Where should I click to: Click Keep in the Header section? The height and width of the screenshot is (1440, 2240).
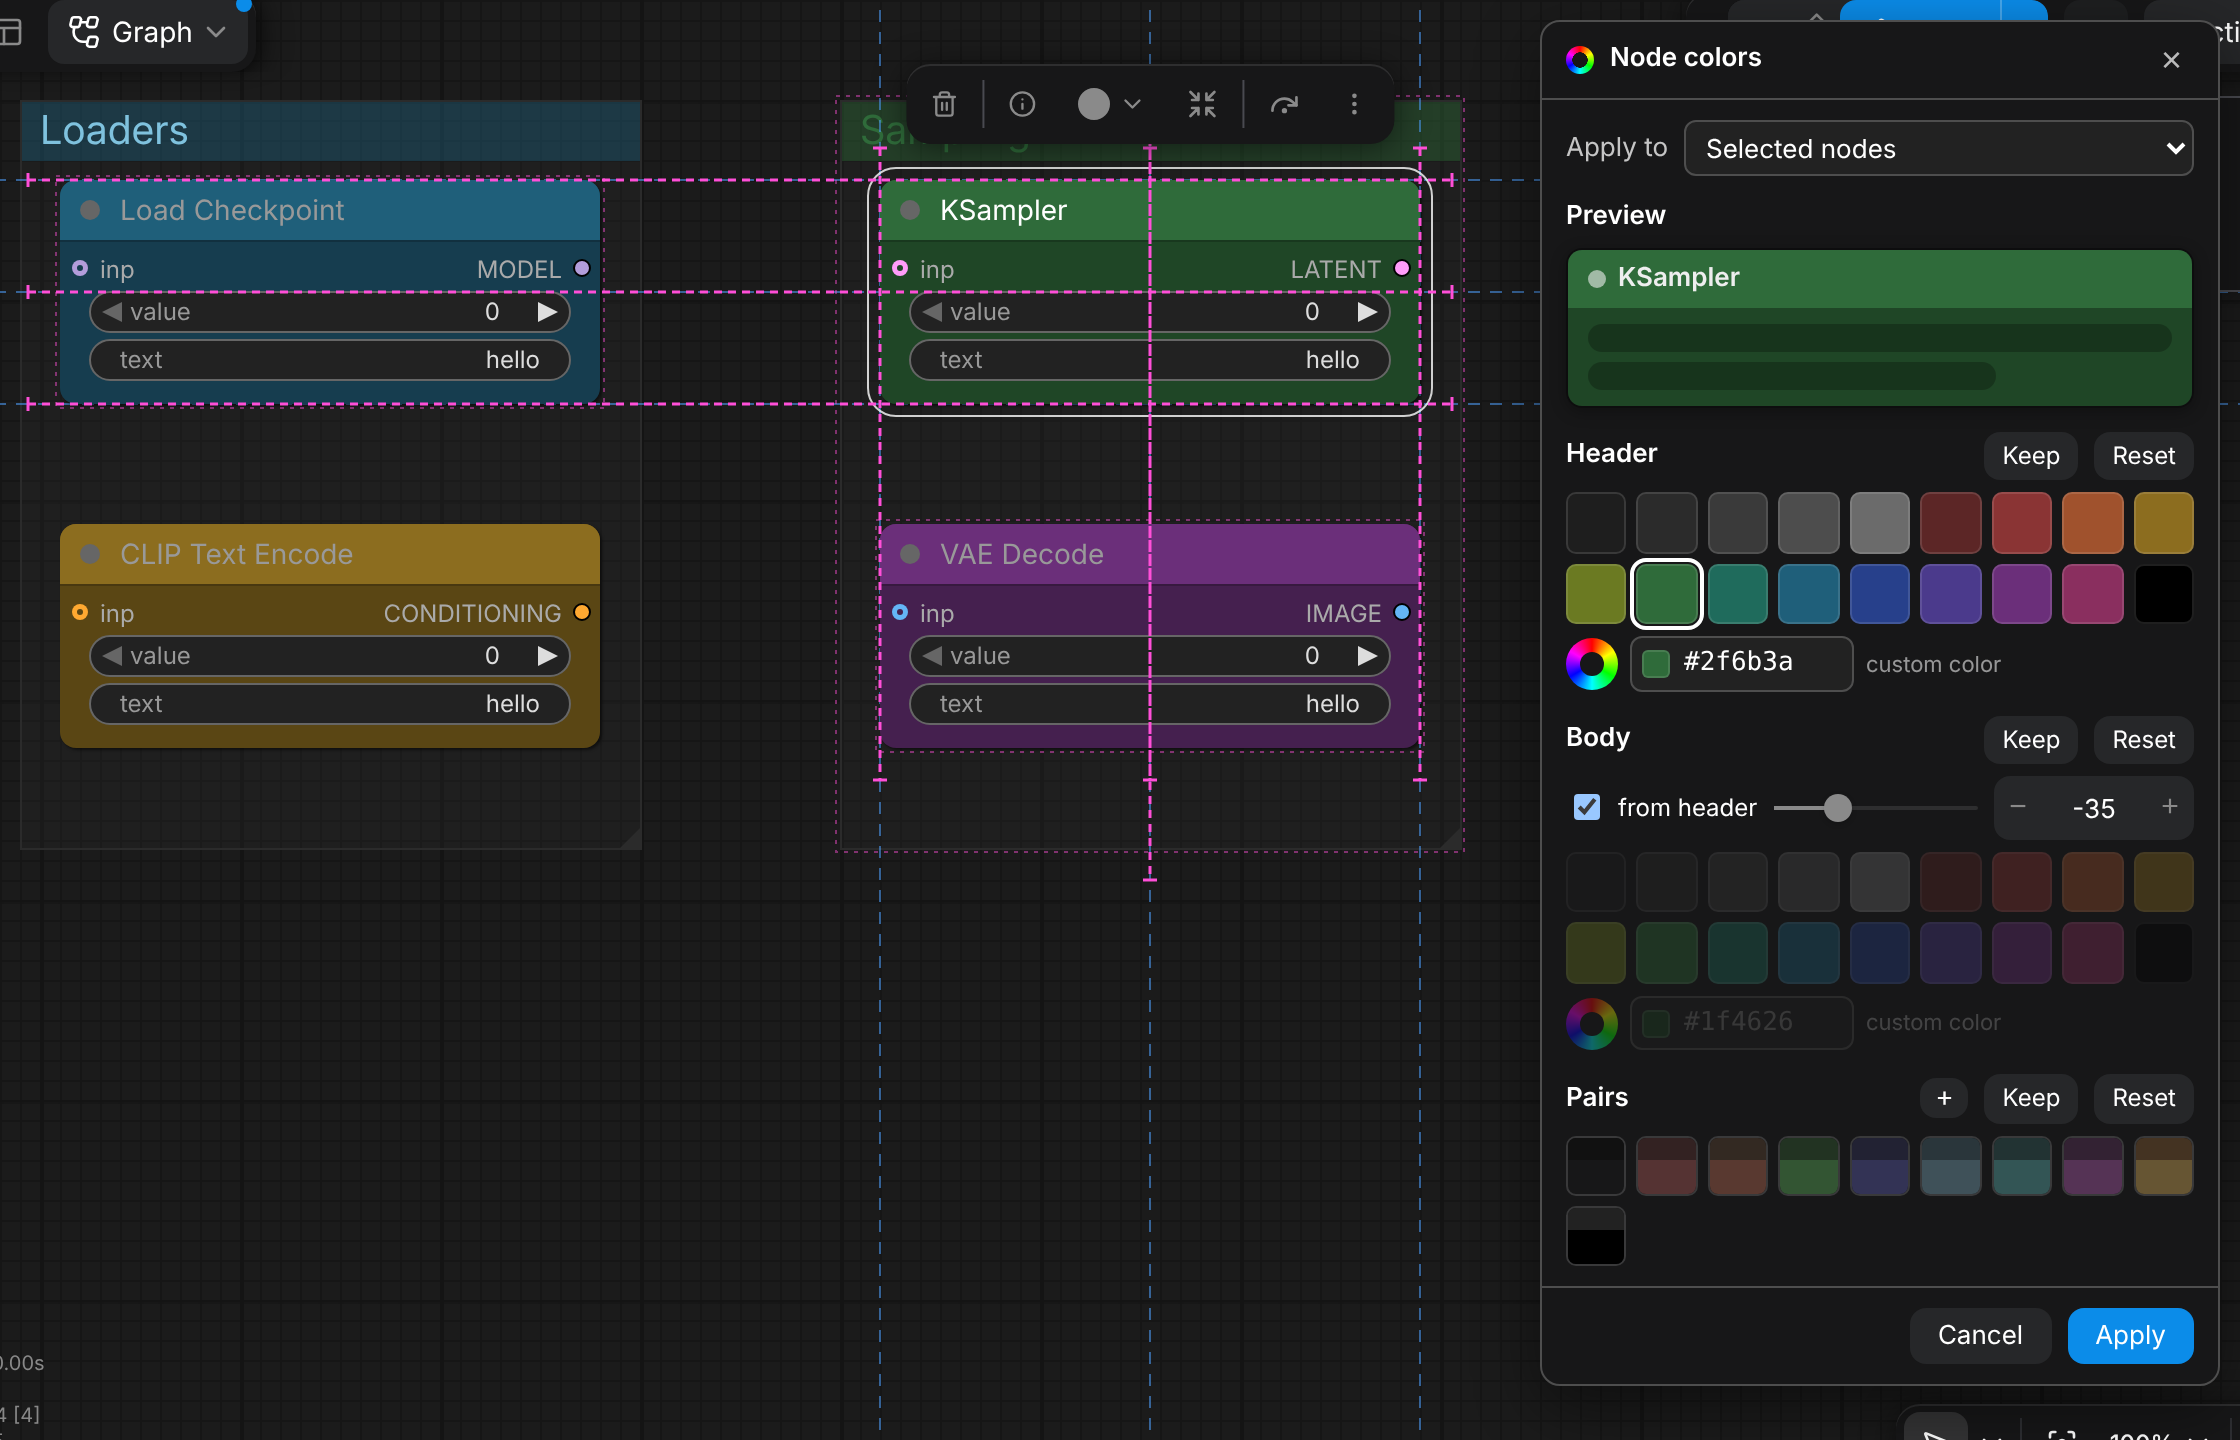(x=2030, y=456)
